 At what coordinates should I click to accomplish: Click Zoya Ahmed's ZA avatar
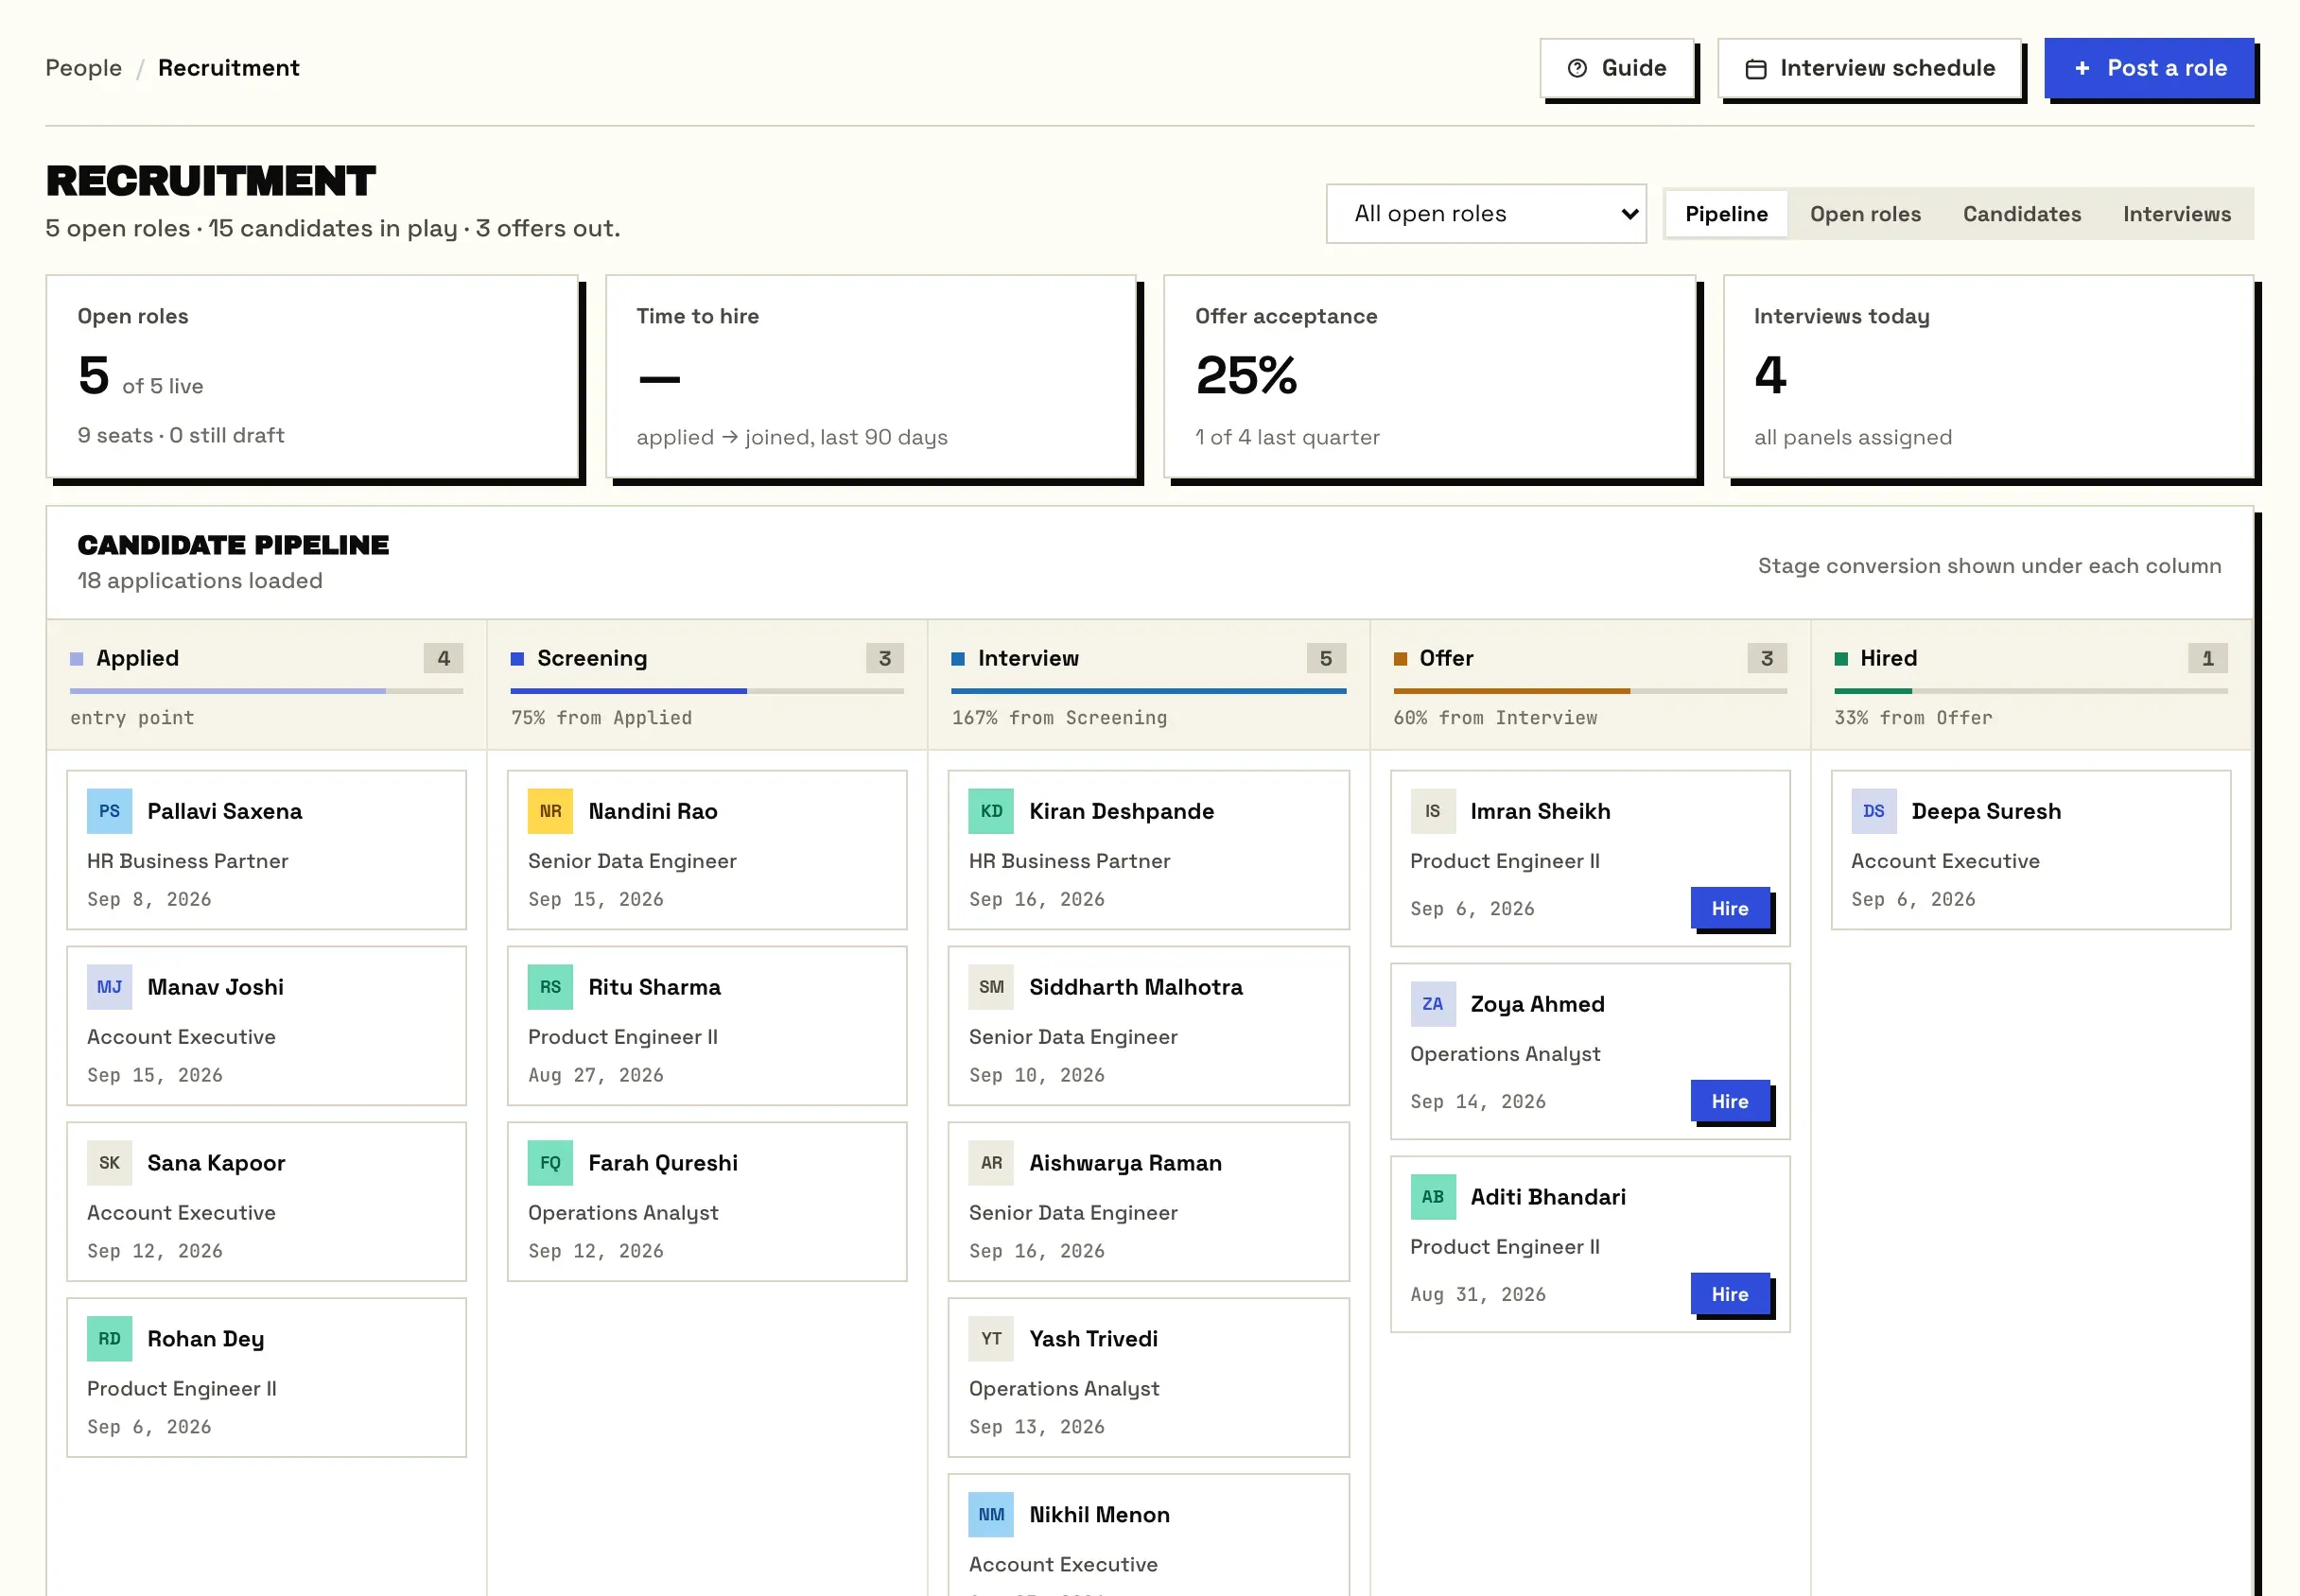tap(1433, 1004)
